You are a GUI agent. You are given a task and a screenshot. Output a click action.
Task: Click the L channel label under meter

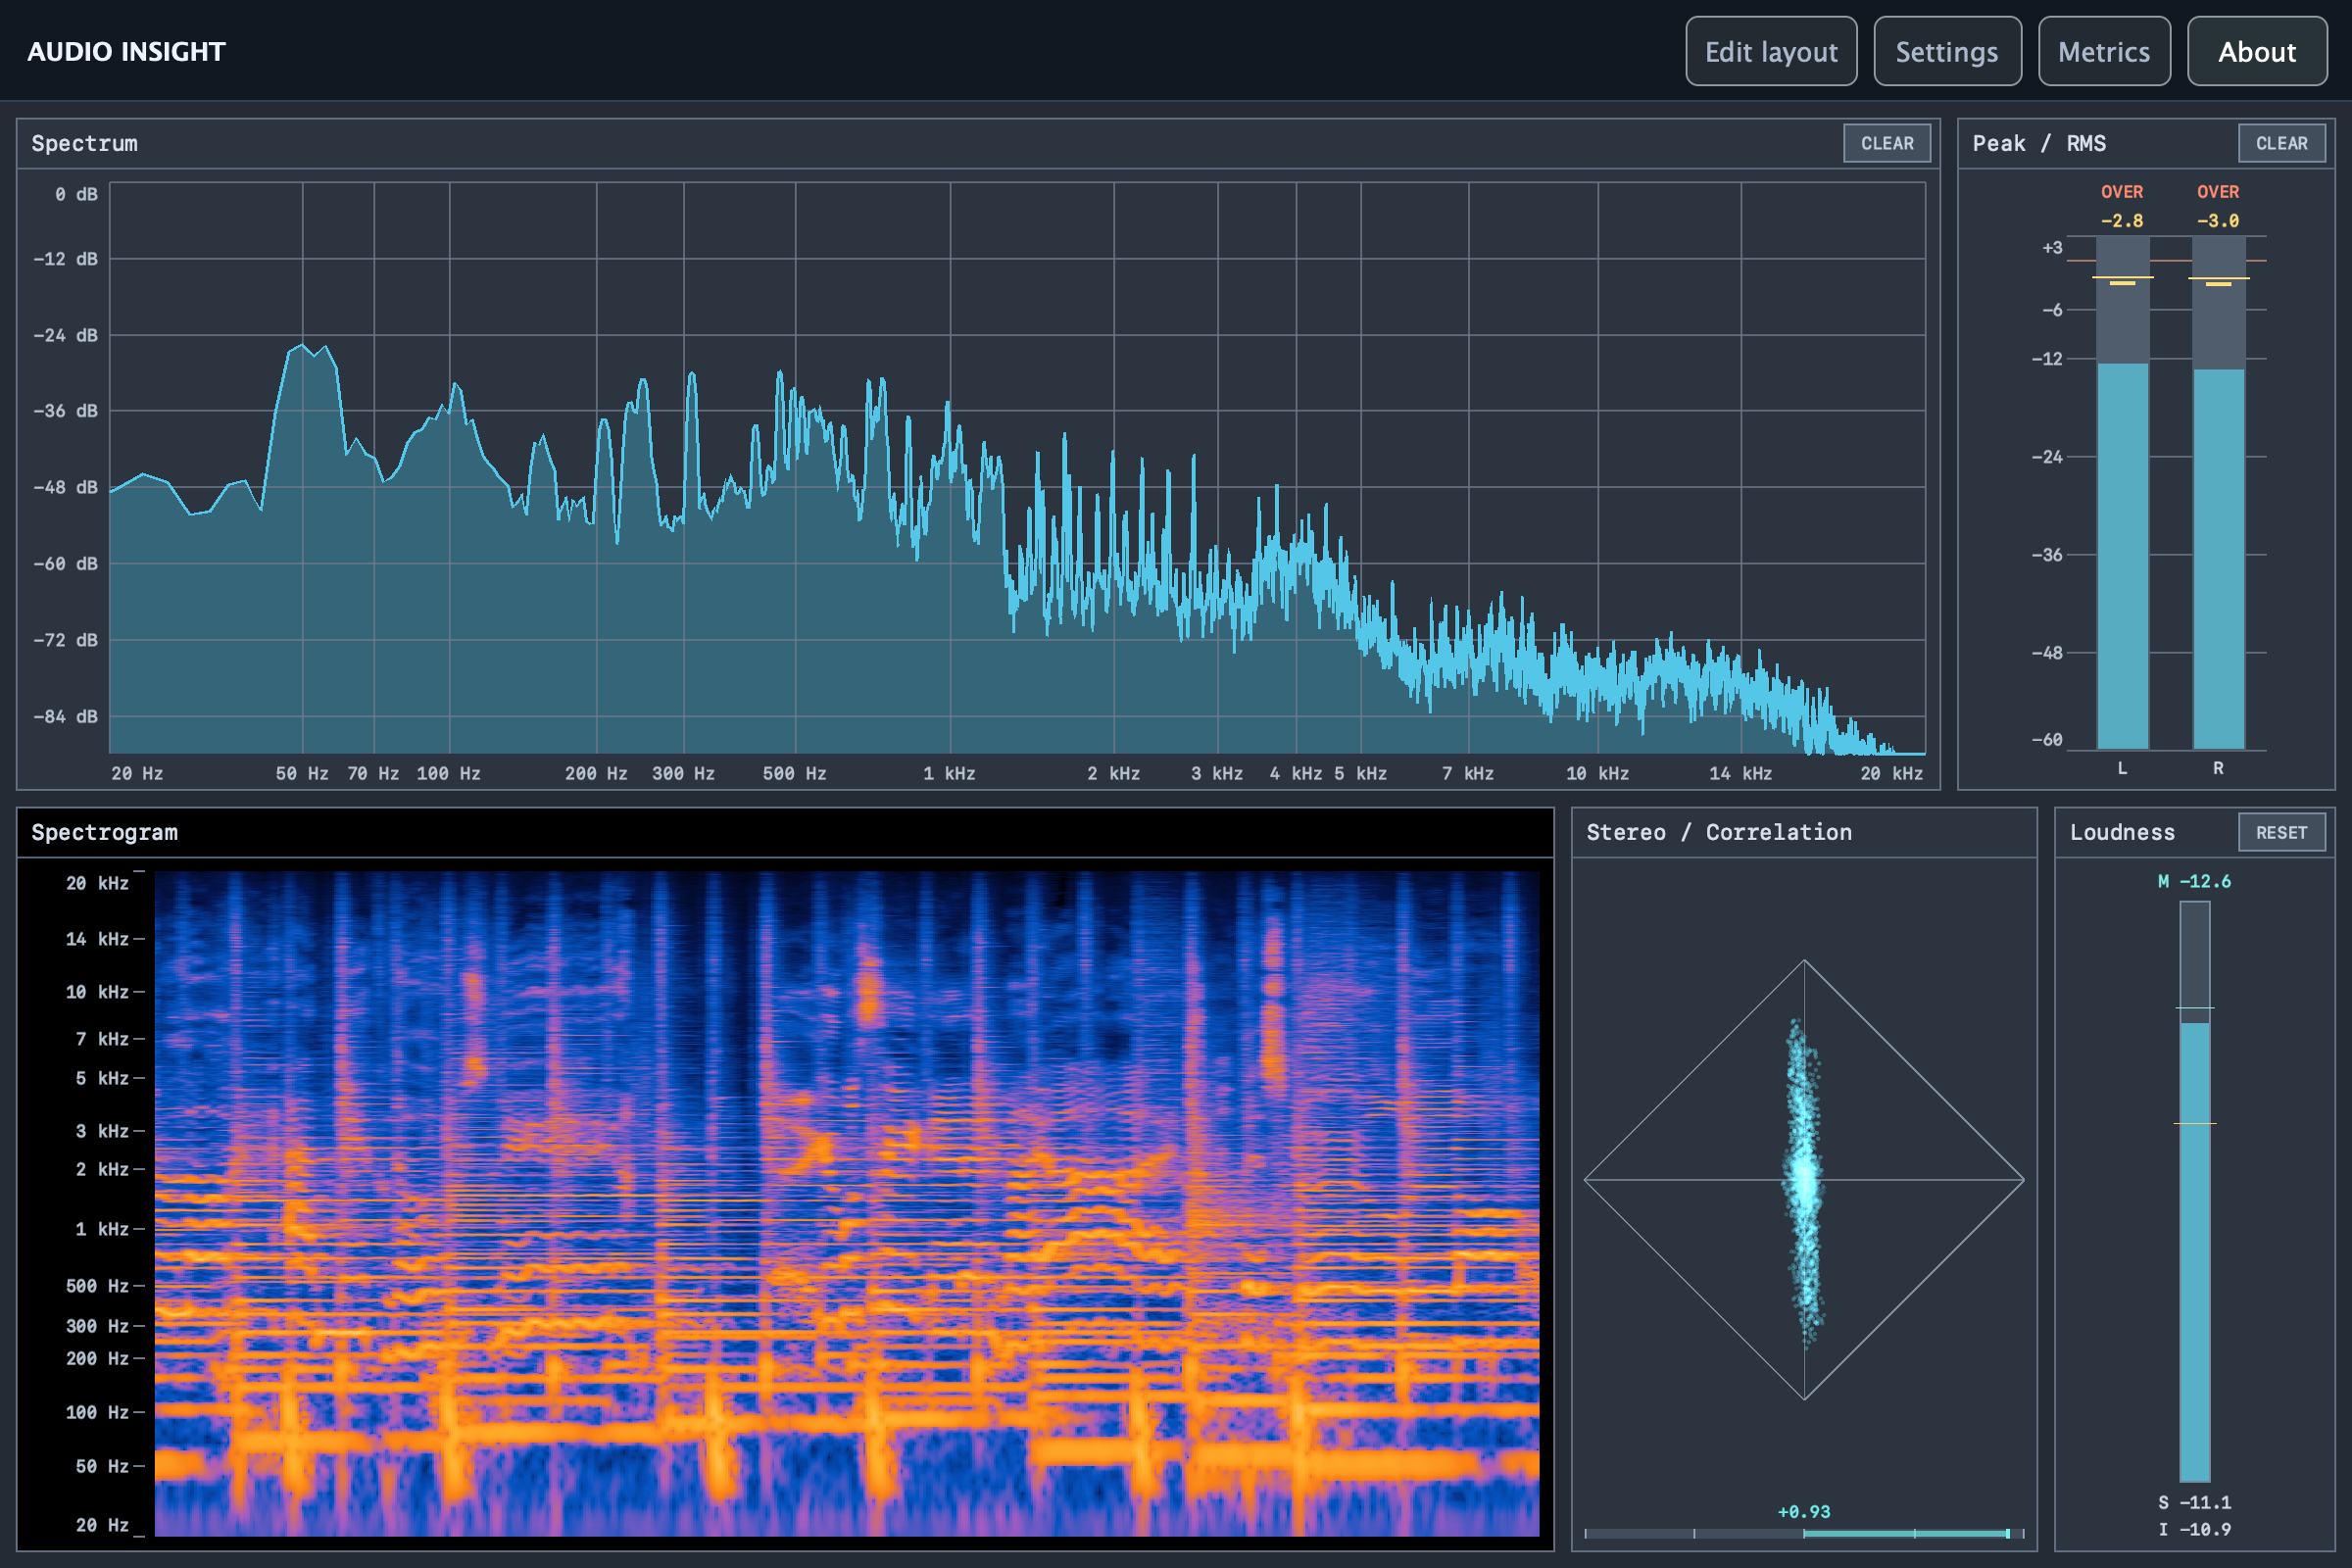[2122, 768]
